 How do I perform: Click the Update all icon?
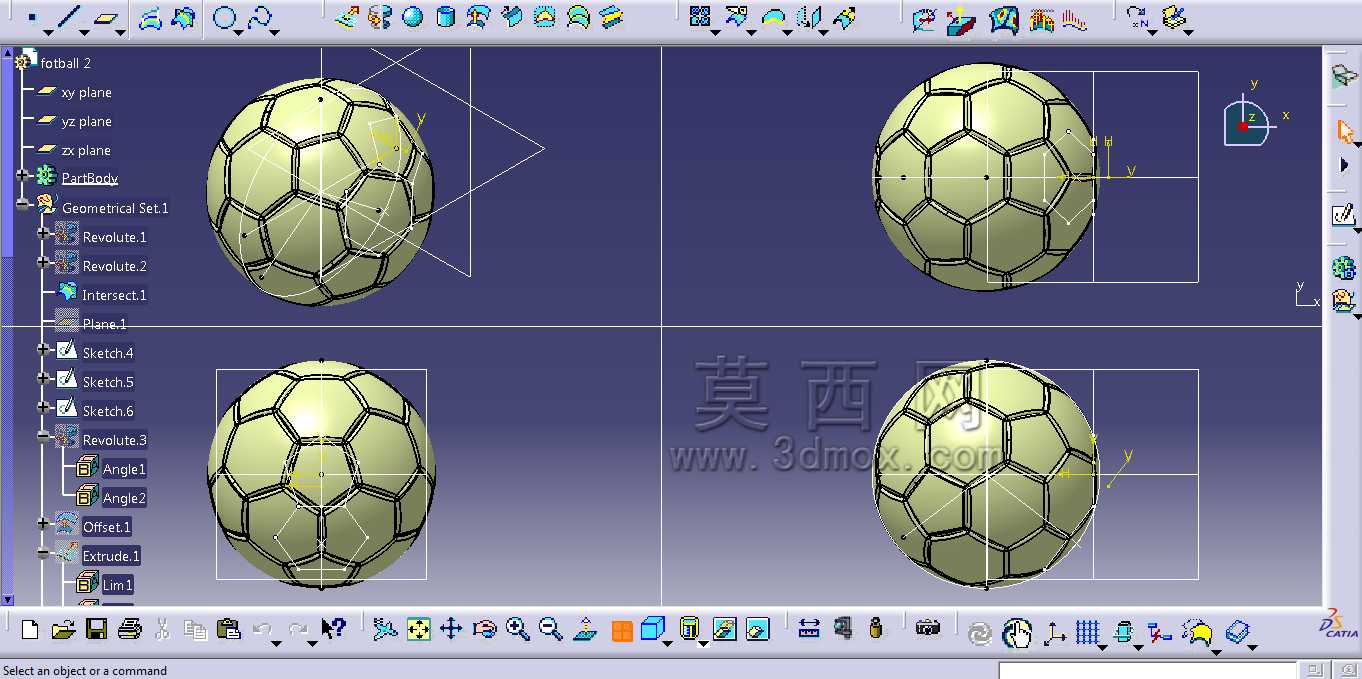click(980, 632)
